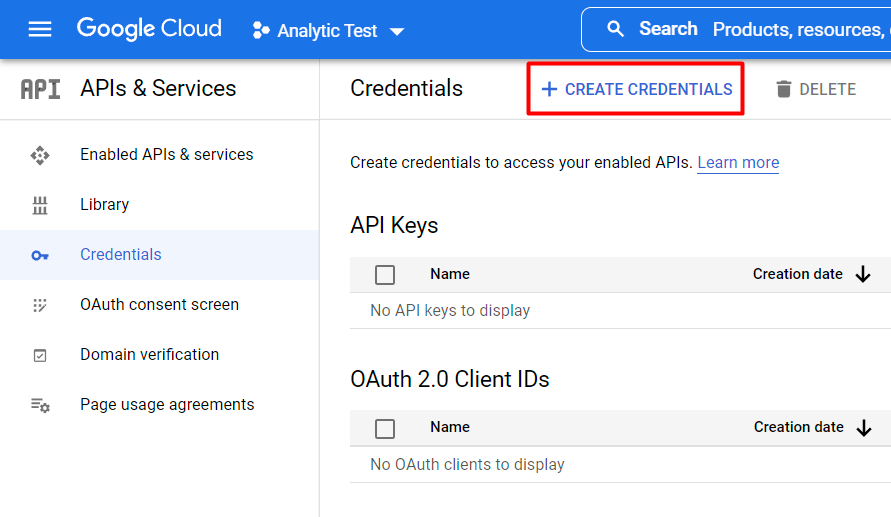Click the key icon for Credentials
The height and width of the screenshot is (517, 891).
coord(40,255)
